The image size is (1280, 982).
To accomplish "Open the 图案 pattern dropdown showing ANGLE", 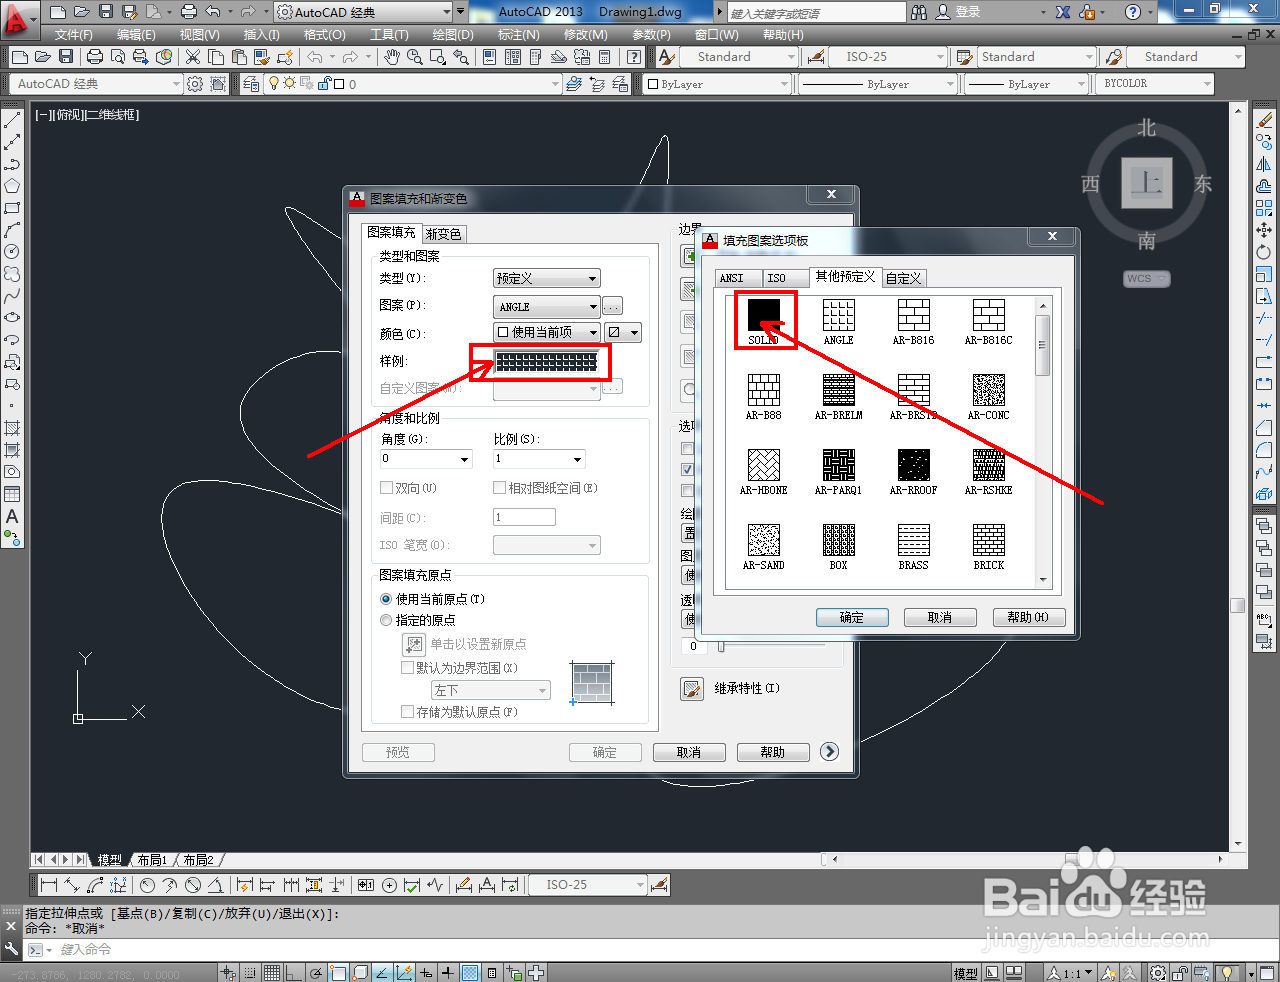I will click(x=547, y=306).
